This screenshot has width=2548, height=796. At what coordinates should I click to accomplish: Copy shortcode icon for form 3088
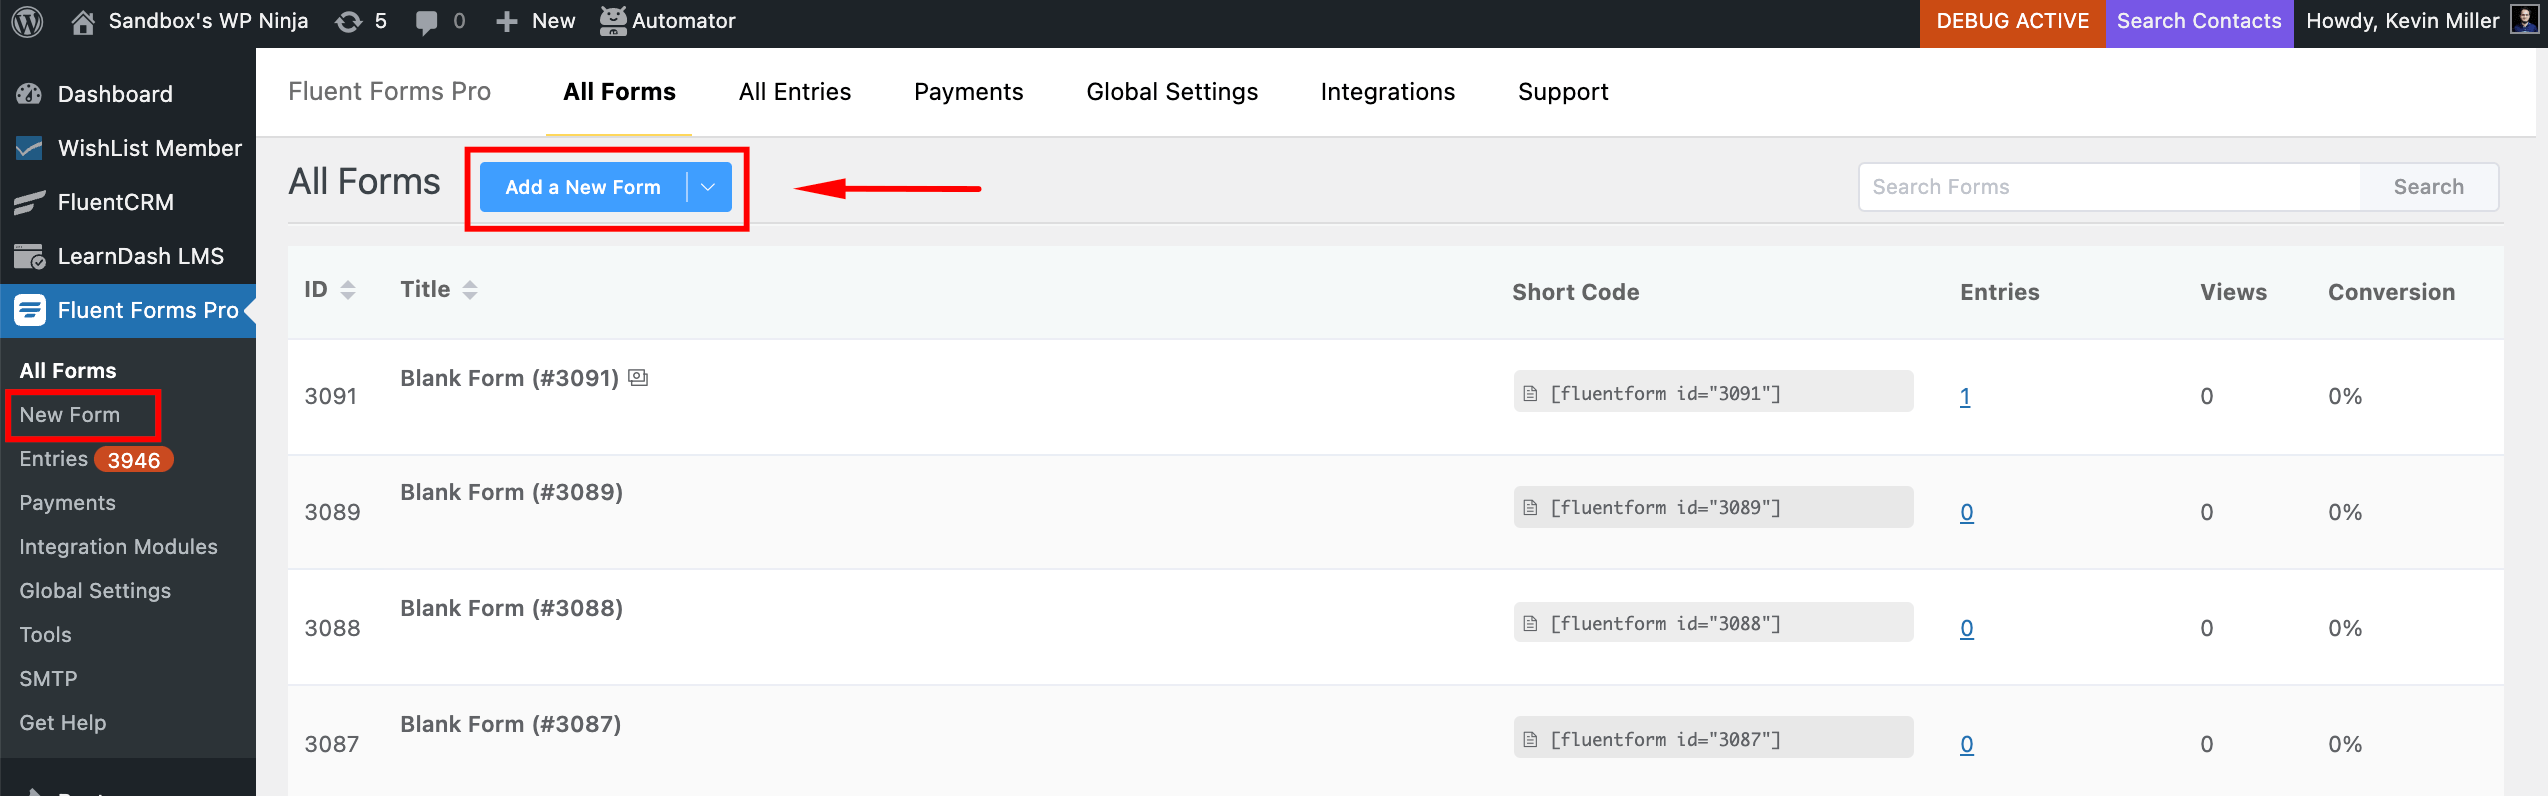1530,623
